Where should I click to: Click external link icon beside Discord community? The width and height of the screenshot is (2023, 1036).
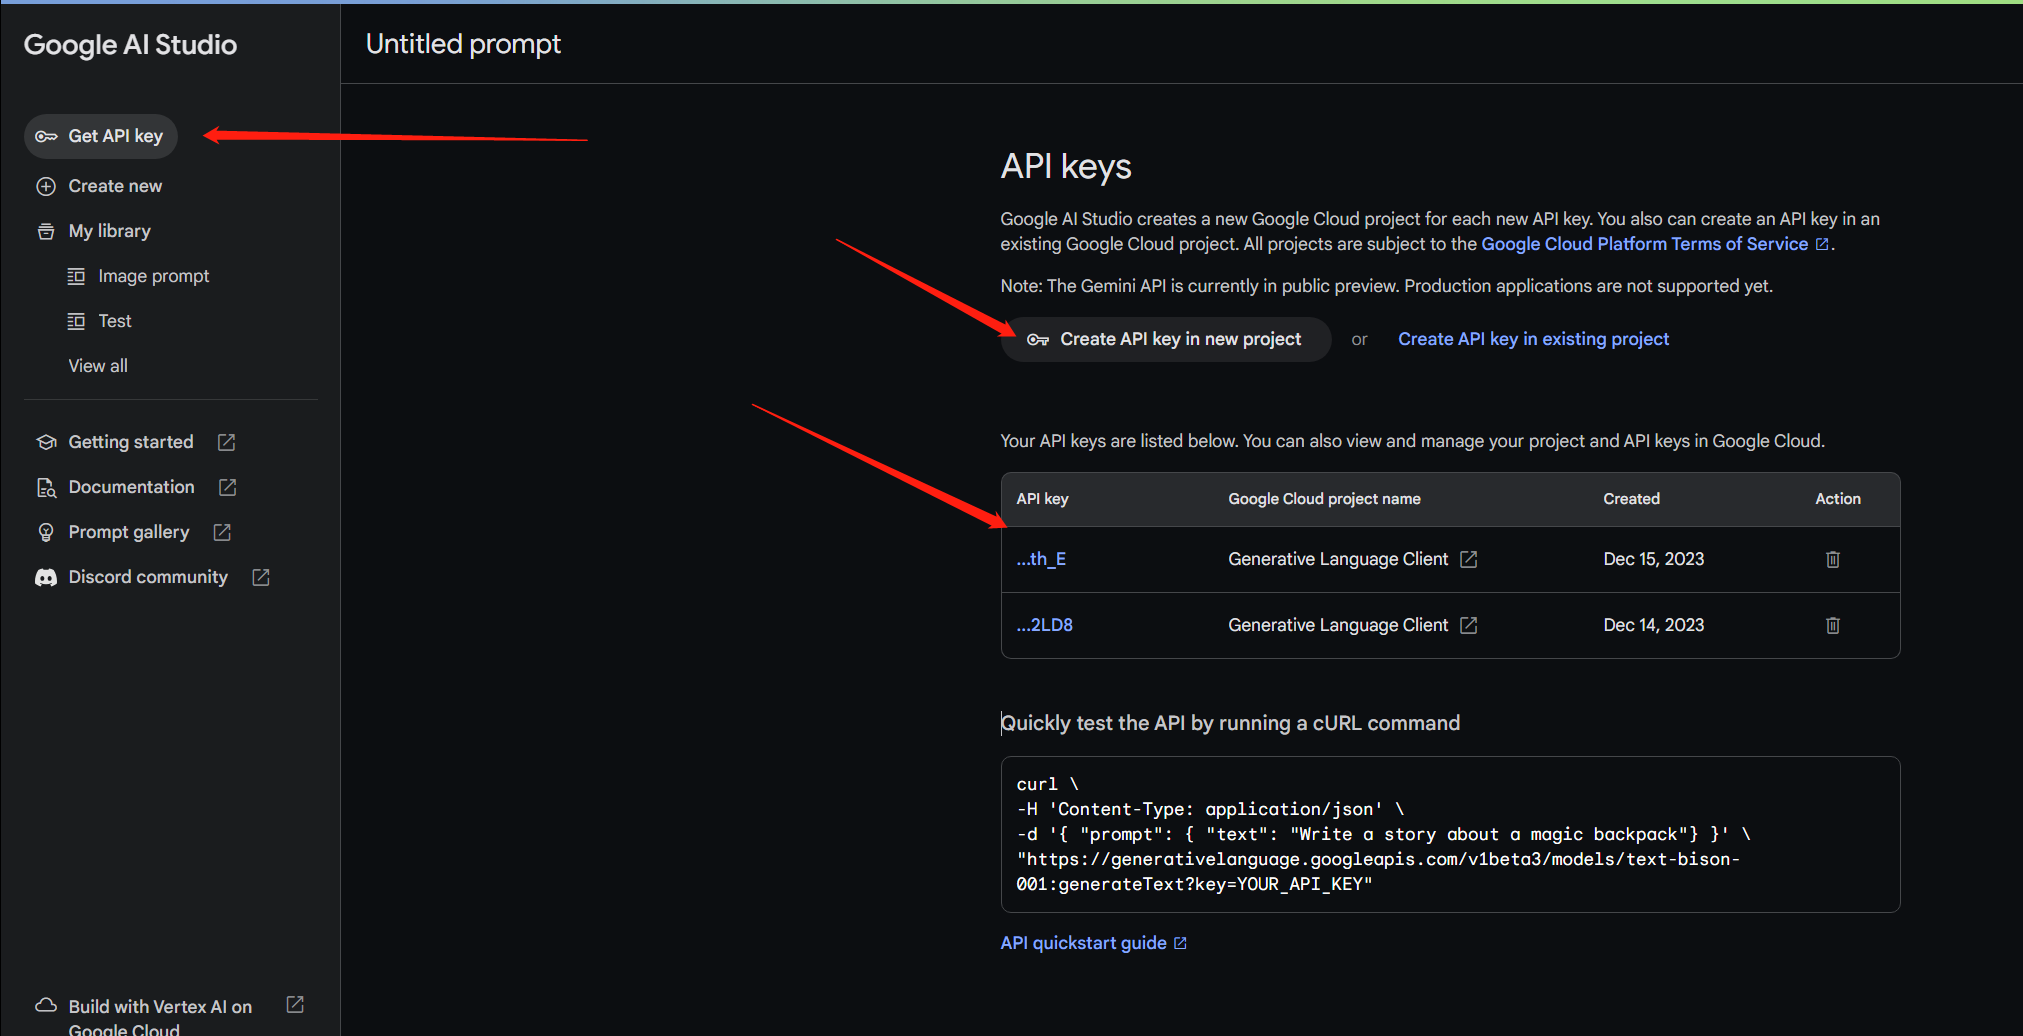pos(261,577)
